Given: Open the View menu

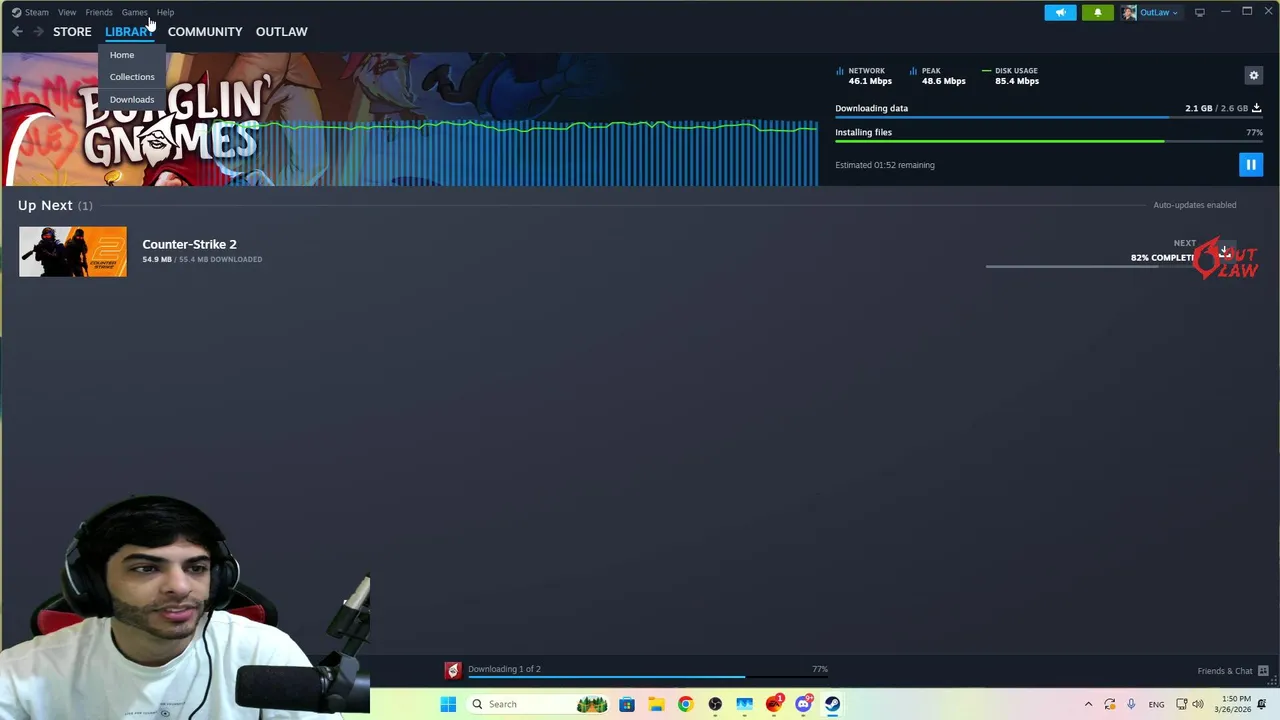Looking at the screenshot, I should 67,12.
